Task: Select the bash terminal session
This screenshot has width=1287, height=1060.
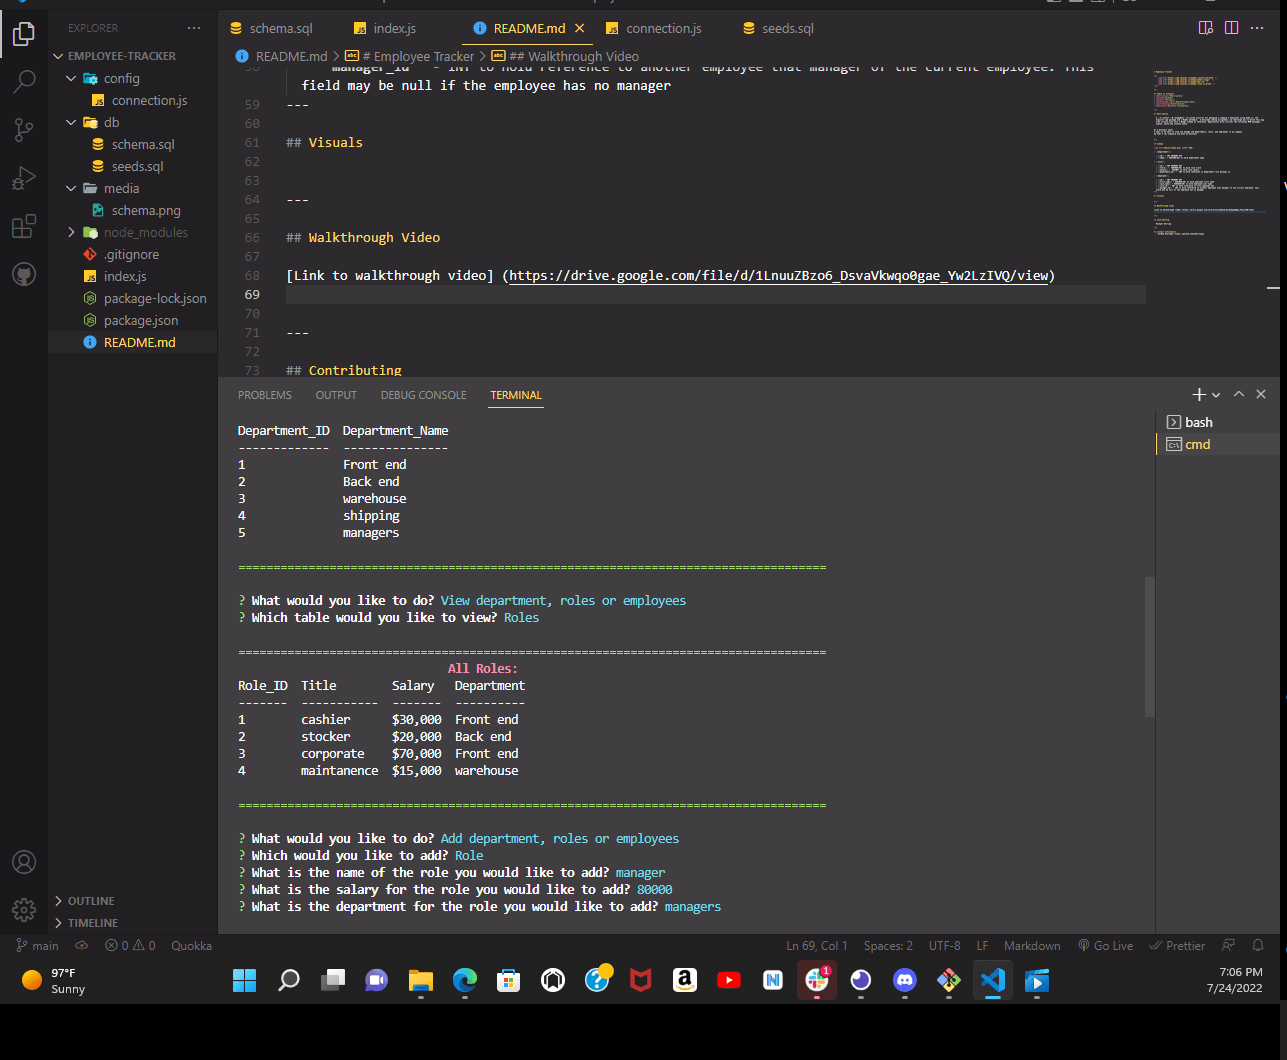Action: (x=1198, y=421)
